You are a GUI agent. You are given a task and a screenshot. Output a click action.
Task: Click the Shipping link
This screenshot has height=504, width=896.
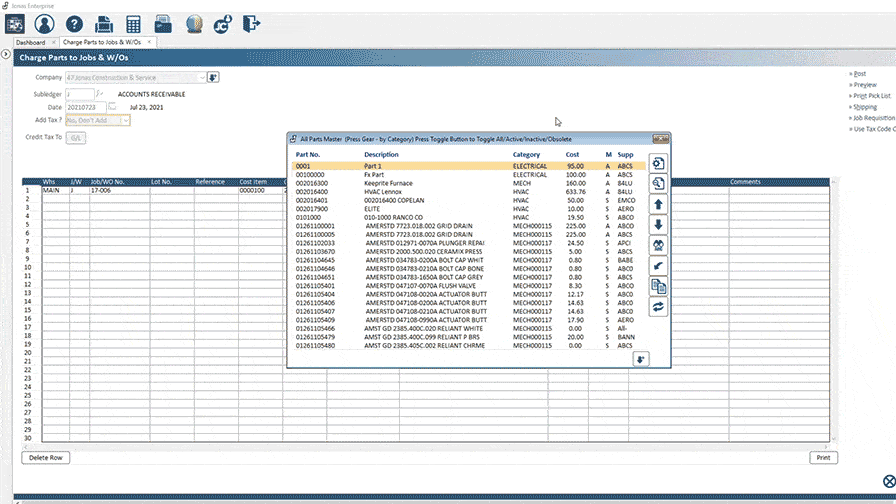[865, 107]
